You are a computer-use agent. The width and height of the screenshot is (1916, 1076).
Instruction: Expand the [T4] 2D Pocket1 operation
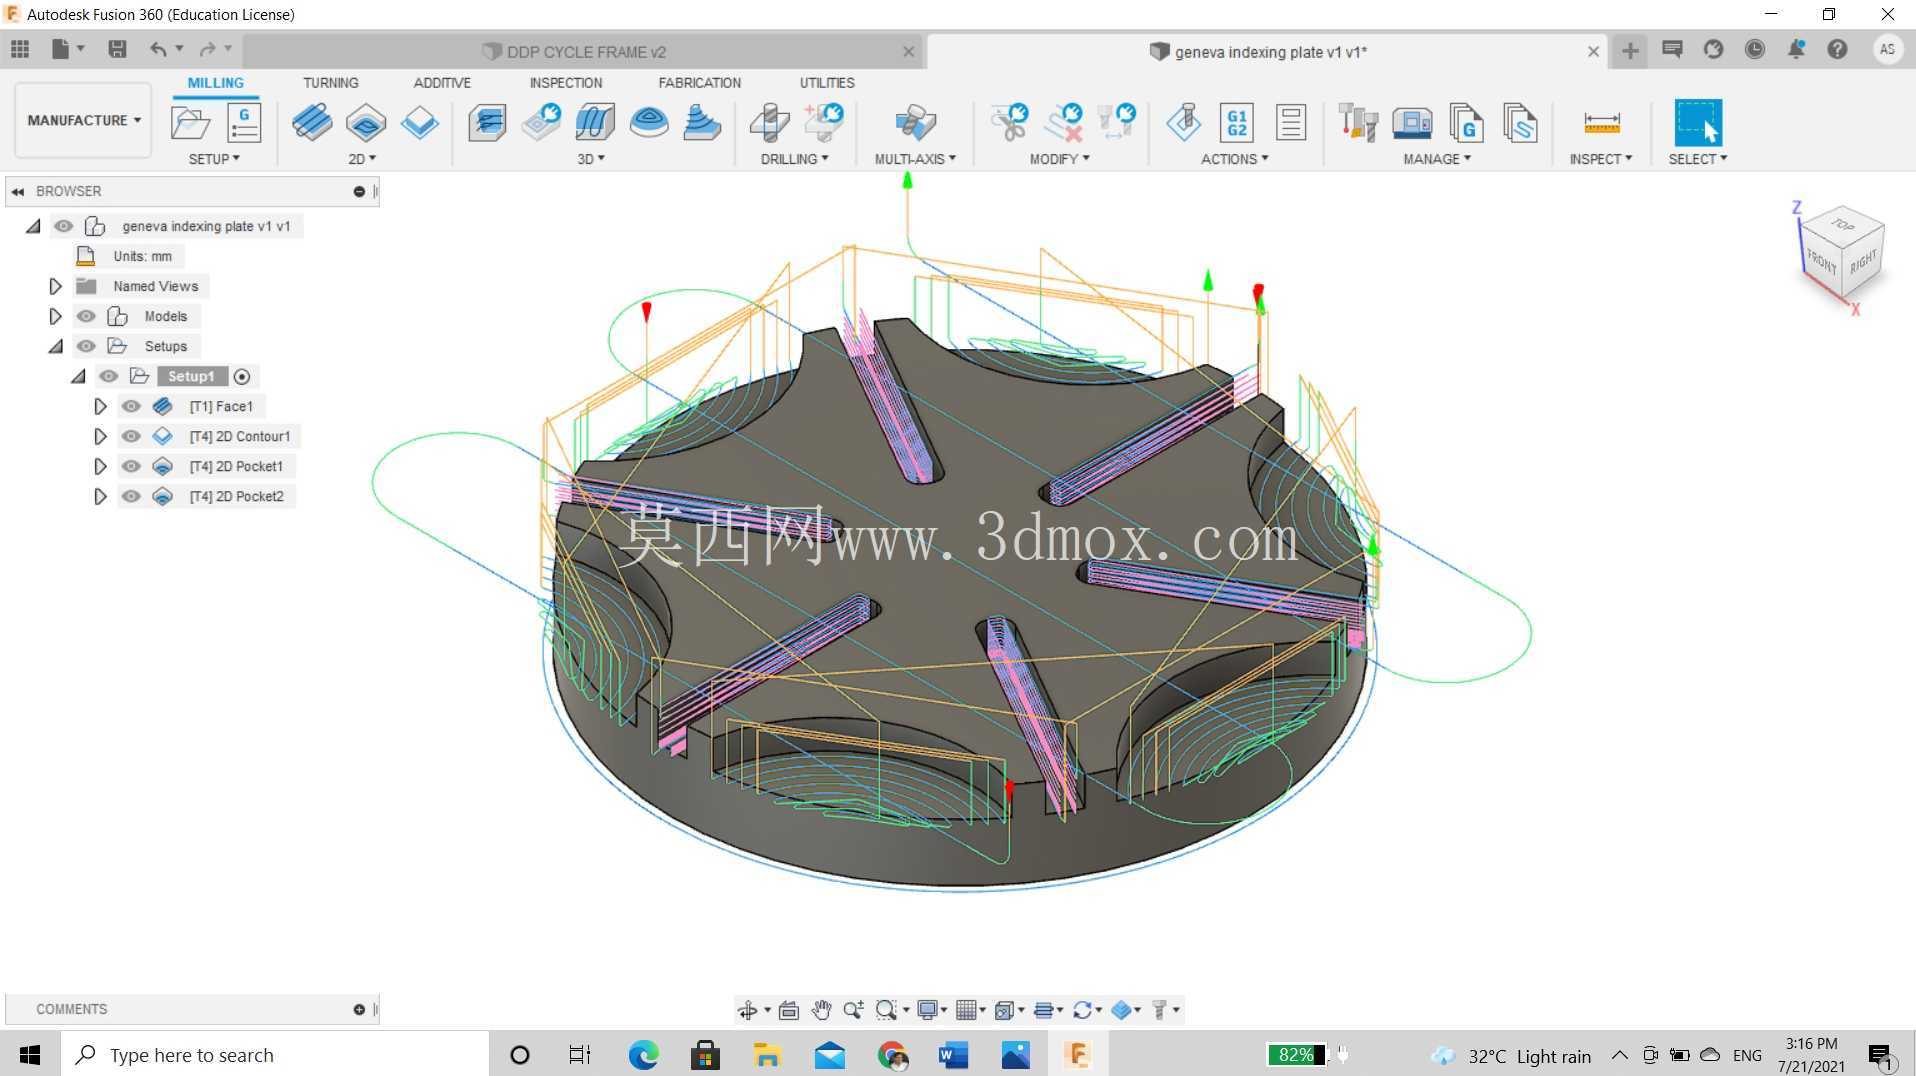[100, 466]
